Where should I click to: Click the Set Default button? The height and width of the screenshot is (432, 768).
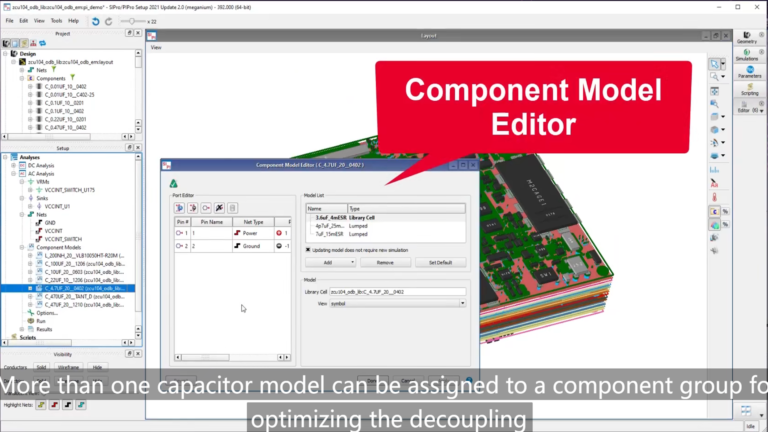(440, 263)
